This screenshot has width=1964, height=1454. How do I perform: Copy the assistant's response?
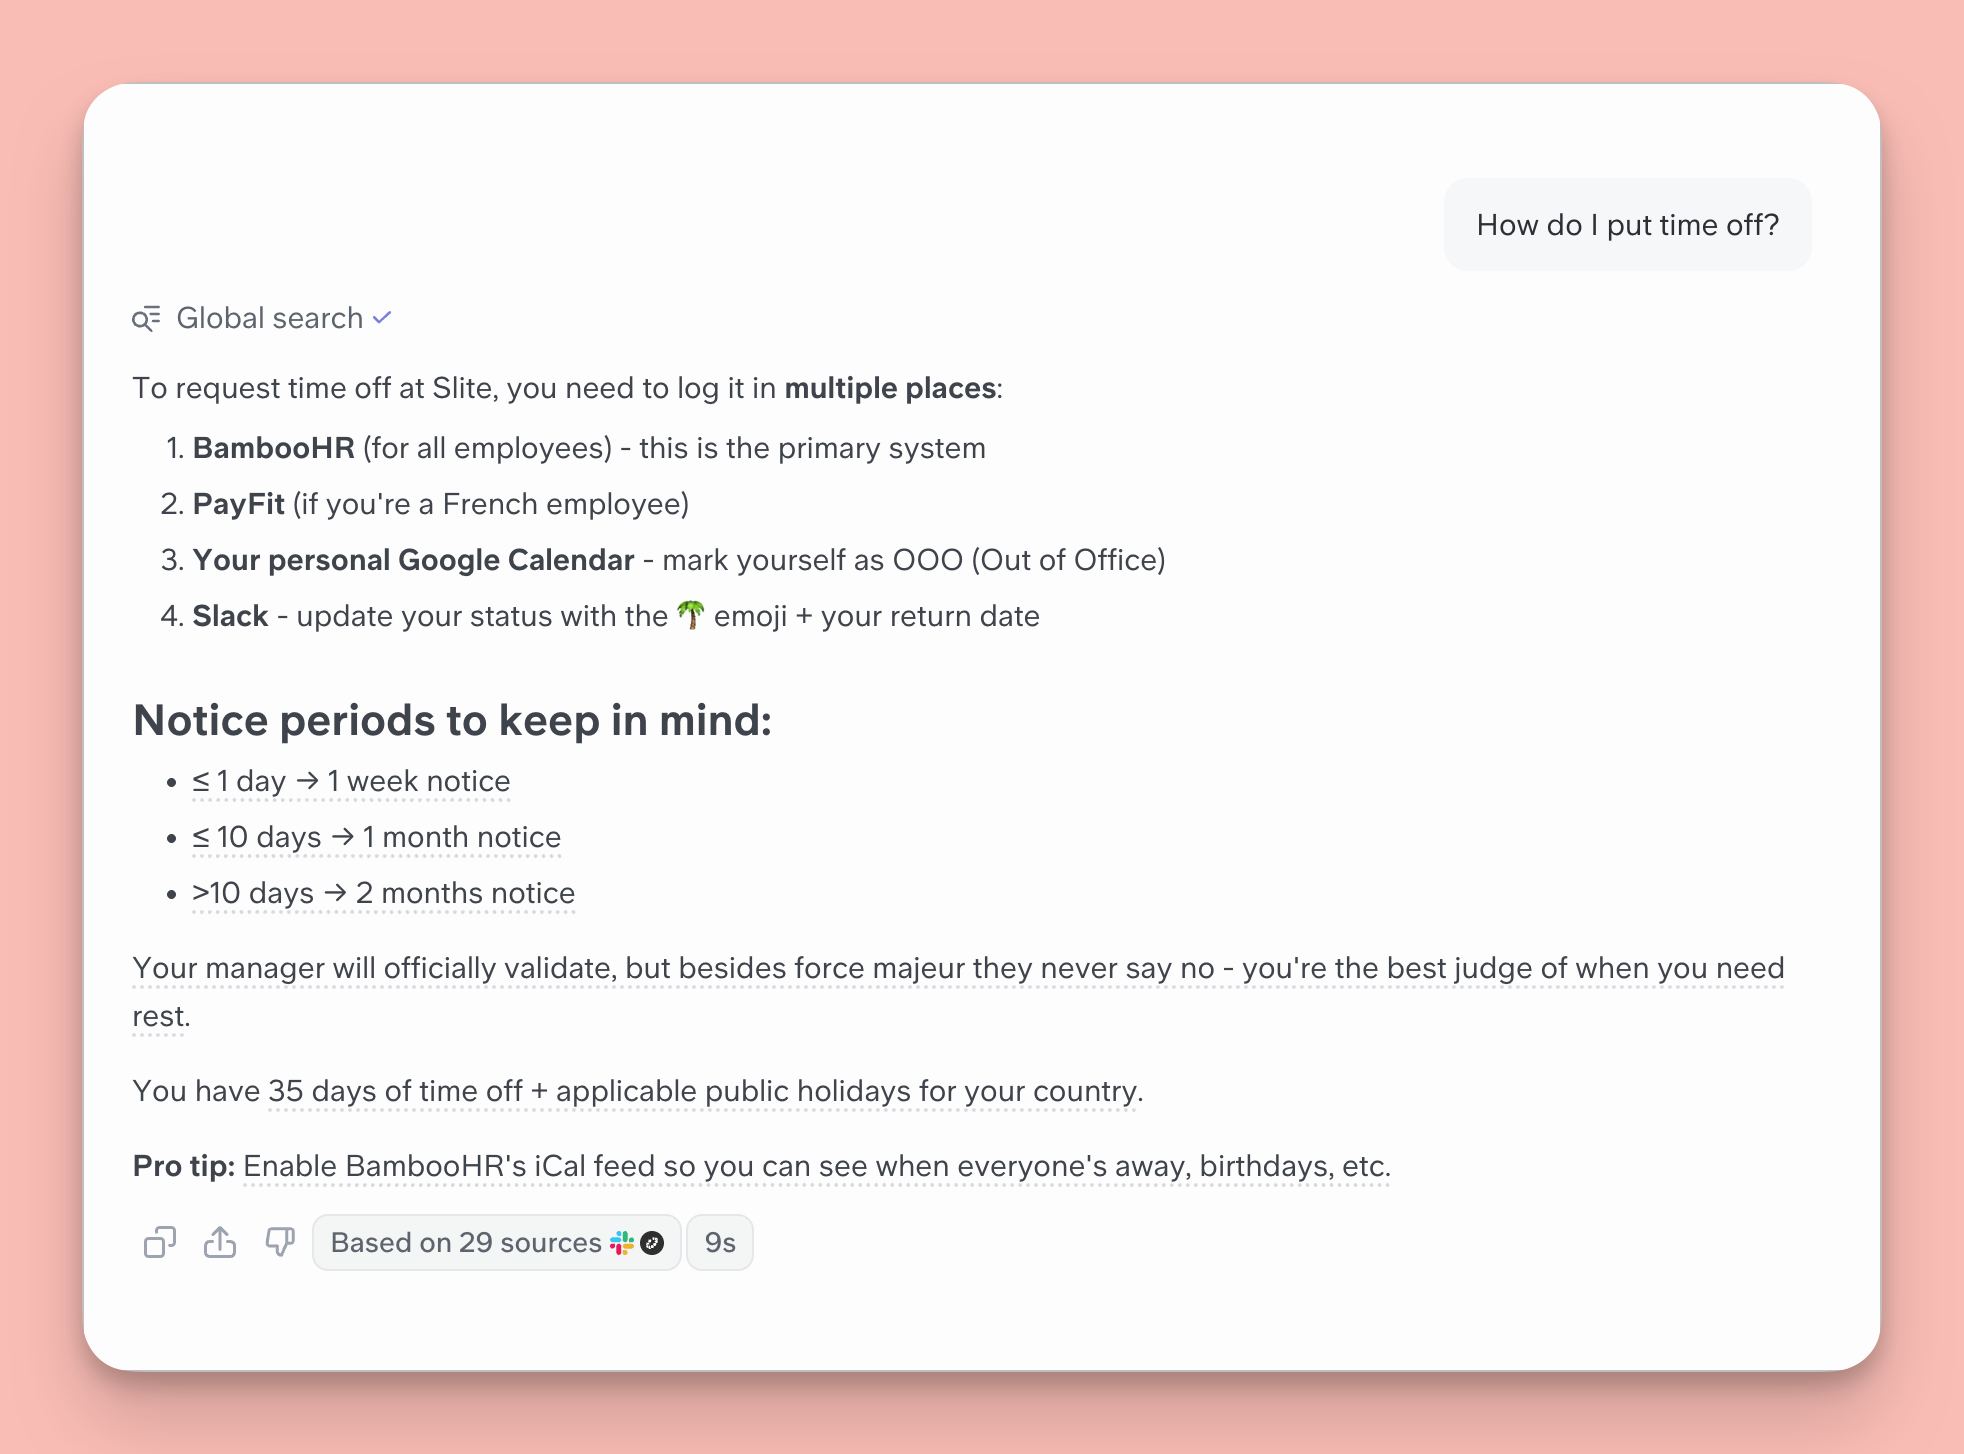159,1242
